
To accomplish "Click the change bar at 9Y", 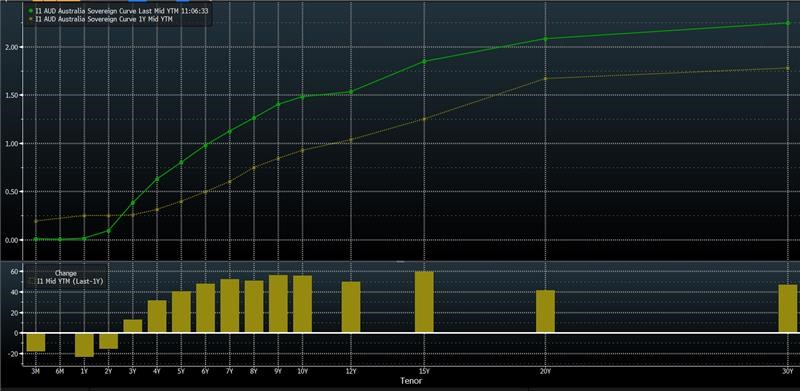I will pyautogui.click(x=278, y=304).
